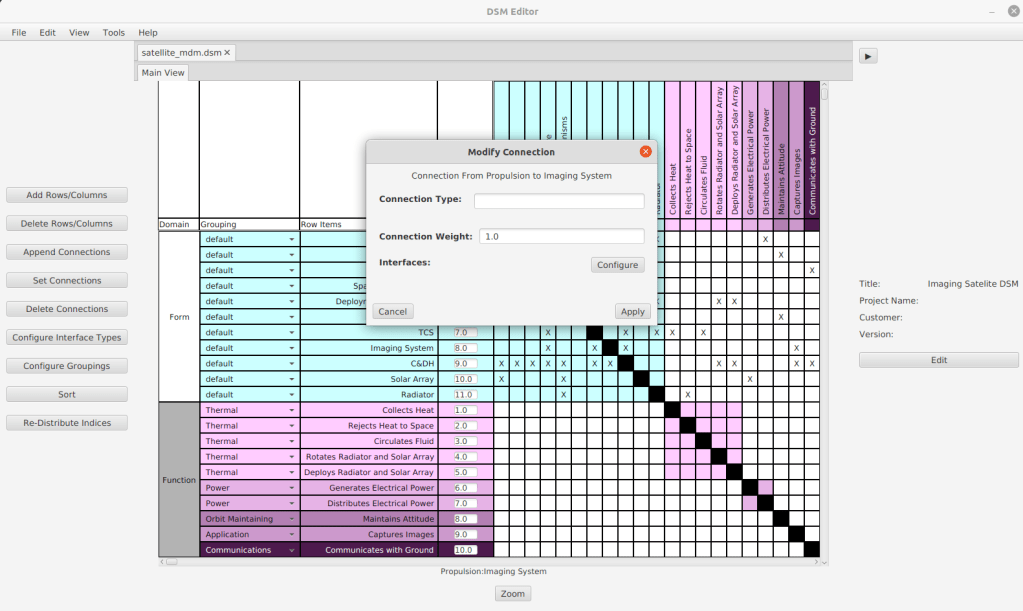1023x611 pixels.
Task: Select the Main View tab
Action: coord(163,72)
